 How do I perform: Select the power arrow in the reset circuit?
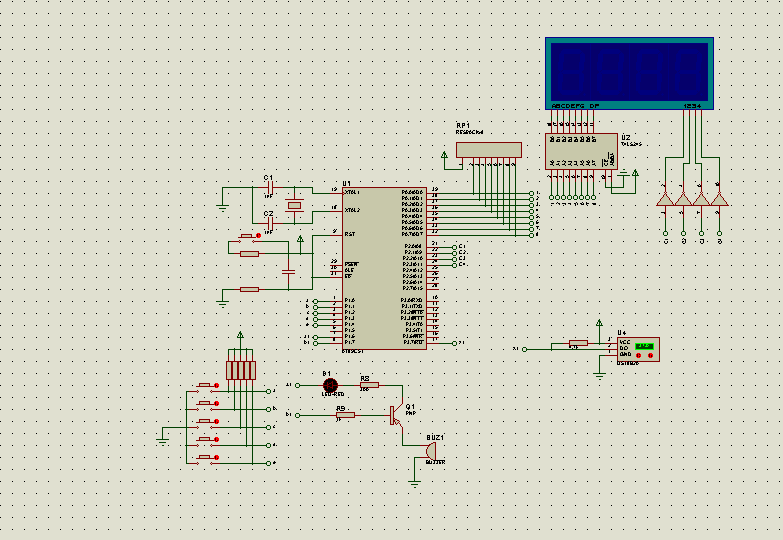(x=300, y=240)
